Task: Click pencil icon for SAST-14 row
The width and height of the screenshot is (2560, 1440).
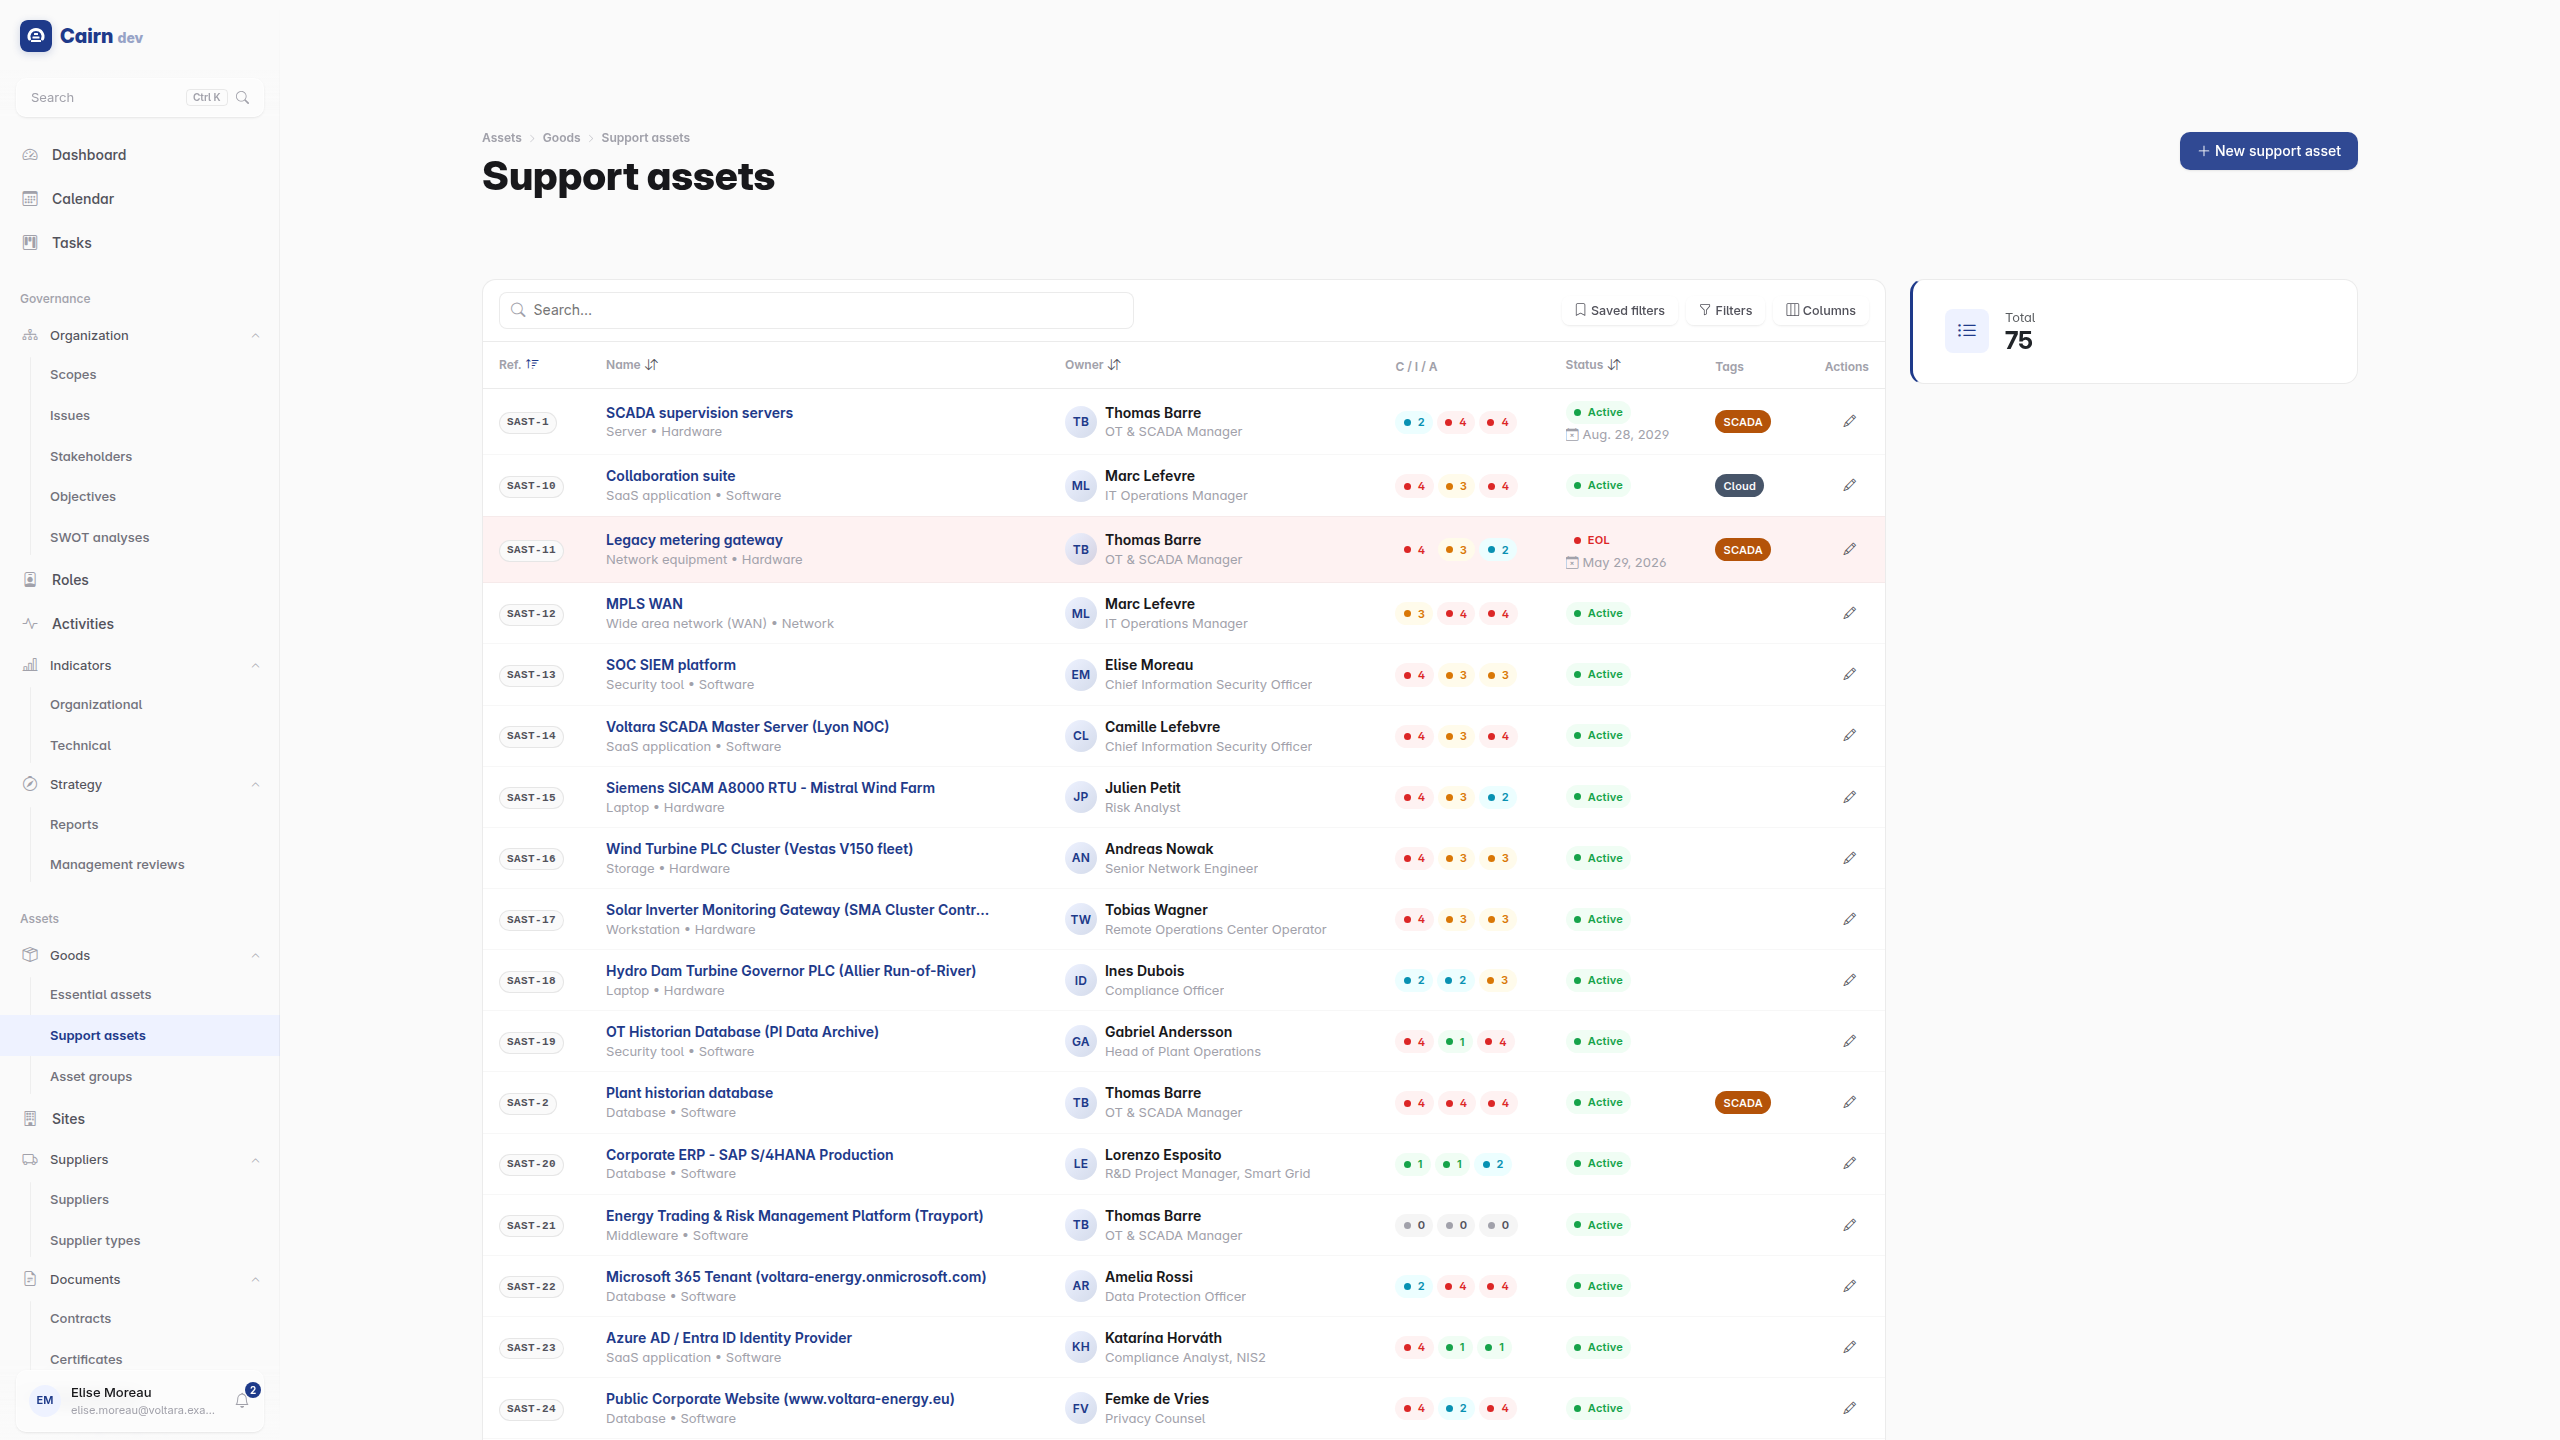Action: click(x=1849, y=735)
